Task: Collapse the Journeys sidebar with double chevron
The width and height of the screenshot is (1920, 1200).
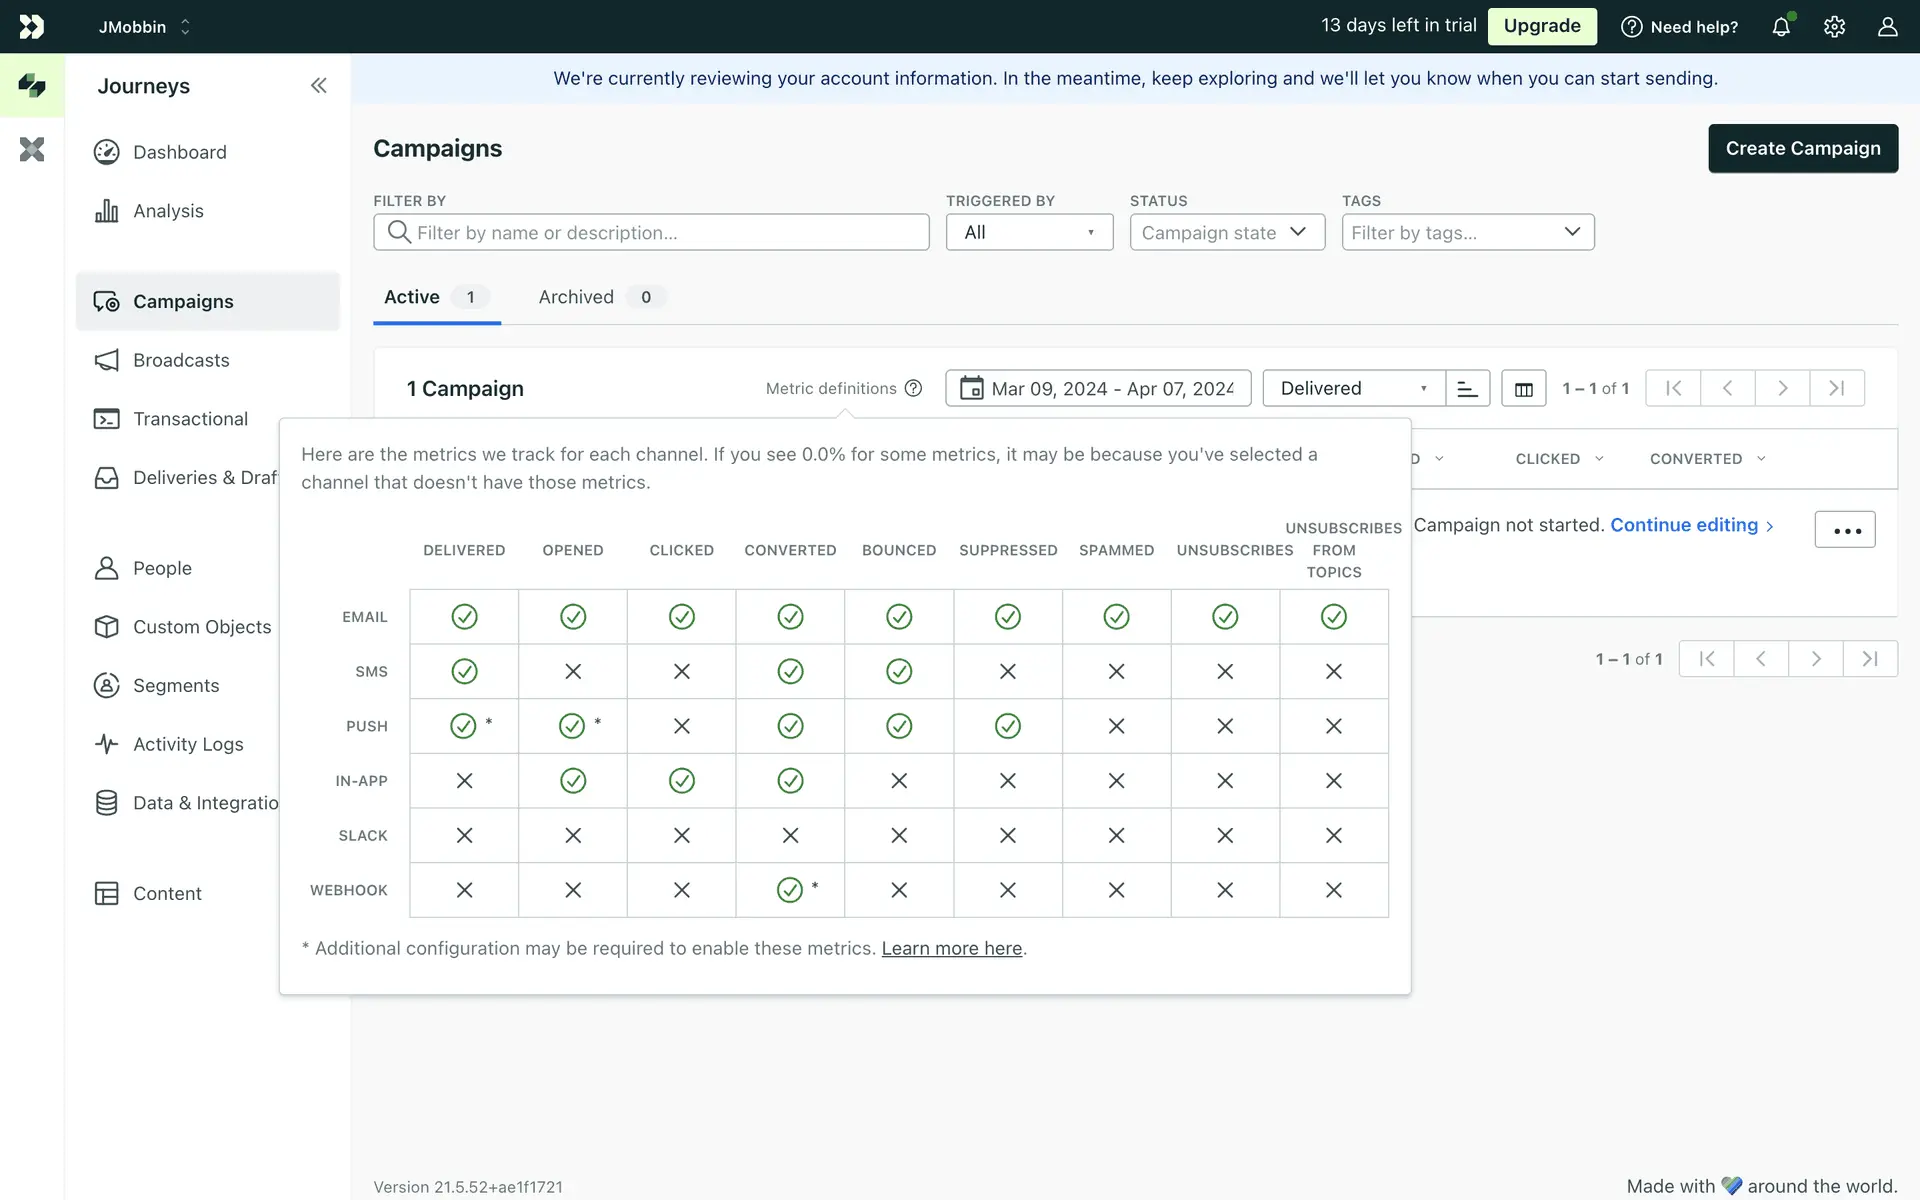Action: tap(318, 86)
